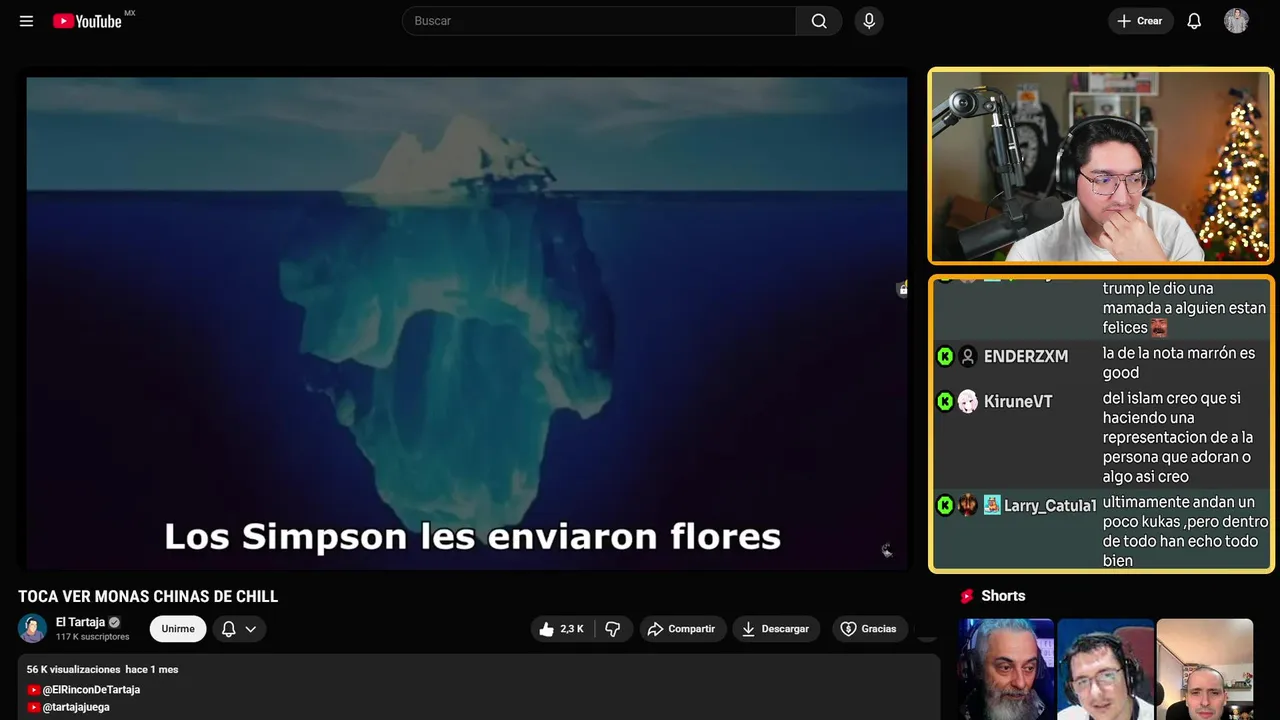Send a Gracias super thanks
The image size is (1280, 720).
tap(869, 629)
